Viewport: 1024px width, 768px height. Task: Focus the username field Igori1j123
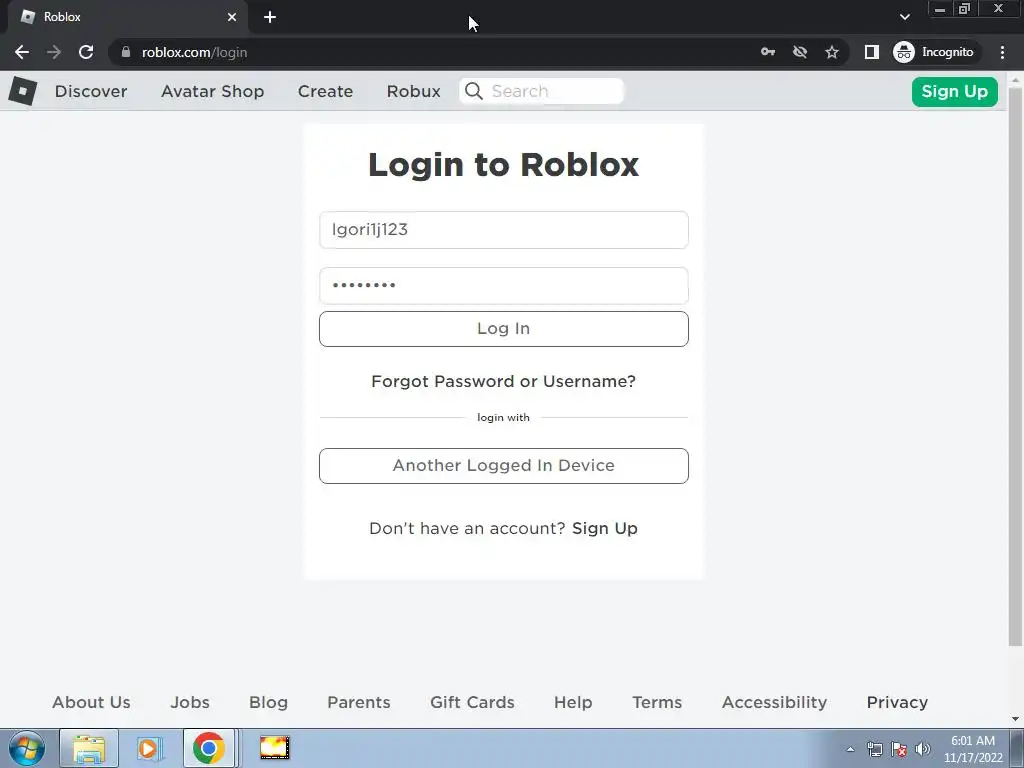click(504, 230)
